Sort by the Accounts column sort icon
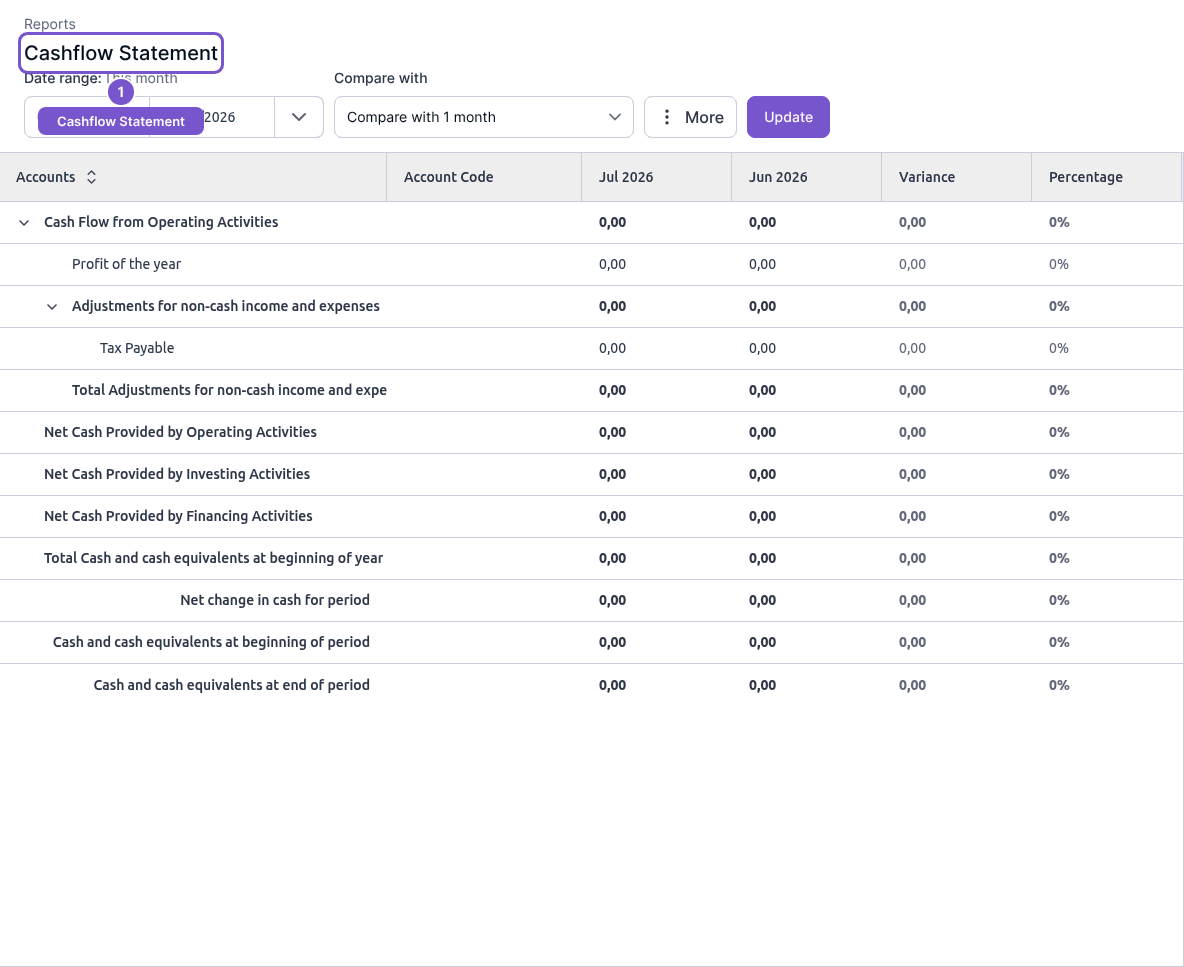1184x967 pixels. click(91, 177)
